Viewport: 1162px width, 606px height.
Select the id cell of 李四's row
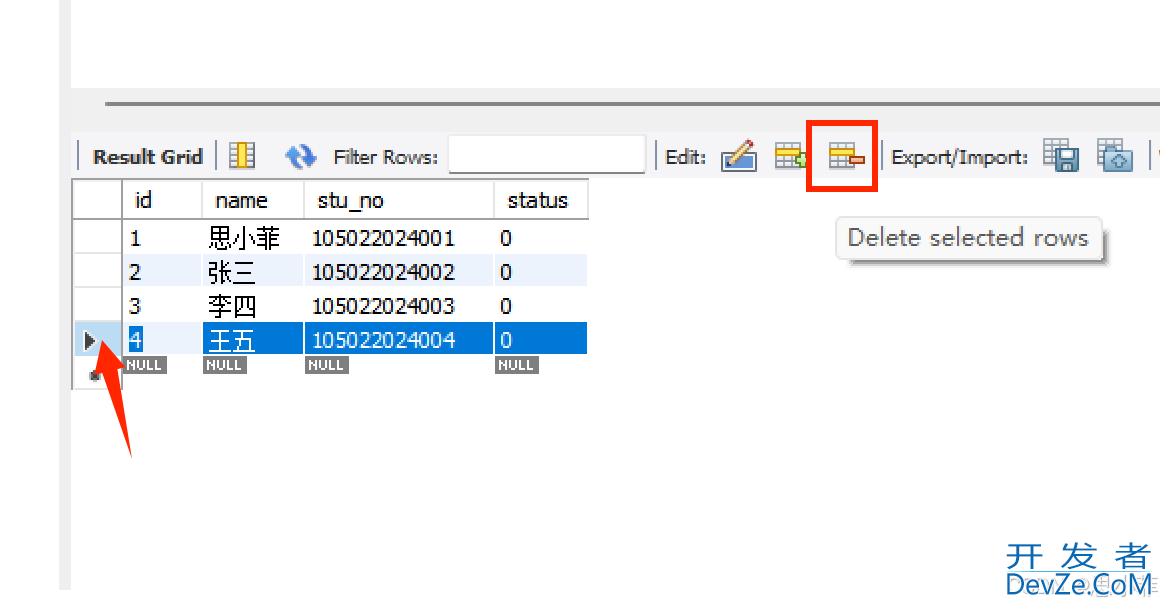click(x=162, y=306)
